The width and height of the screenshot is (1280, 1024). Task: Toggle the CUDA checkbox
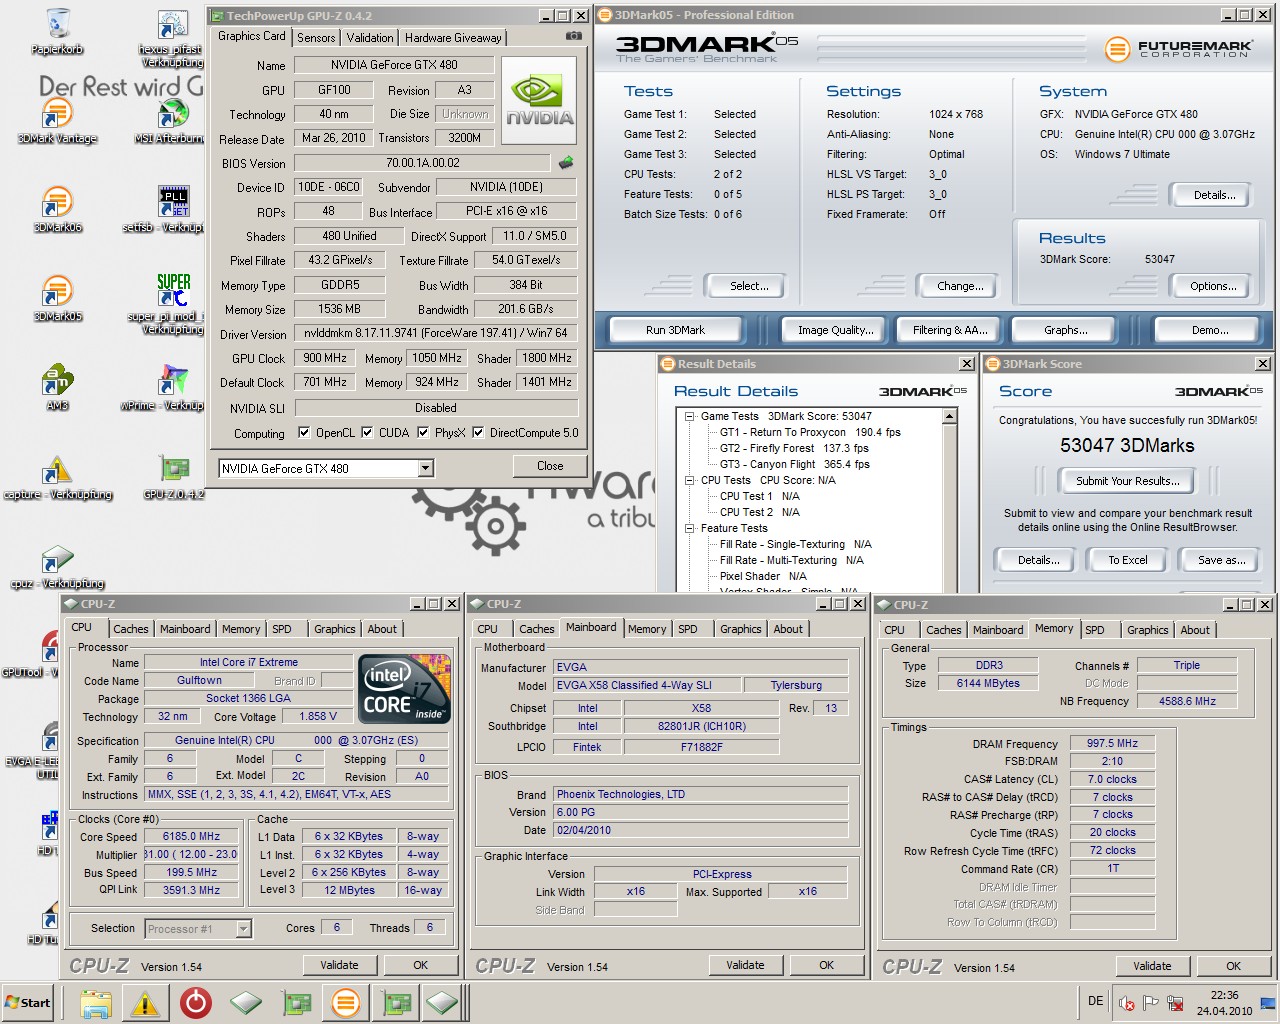[x=367, y=433]
